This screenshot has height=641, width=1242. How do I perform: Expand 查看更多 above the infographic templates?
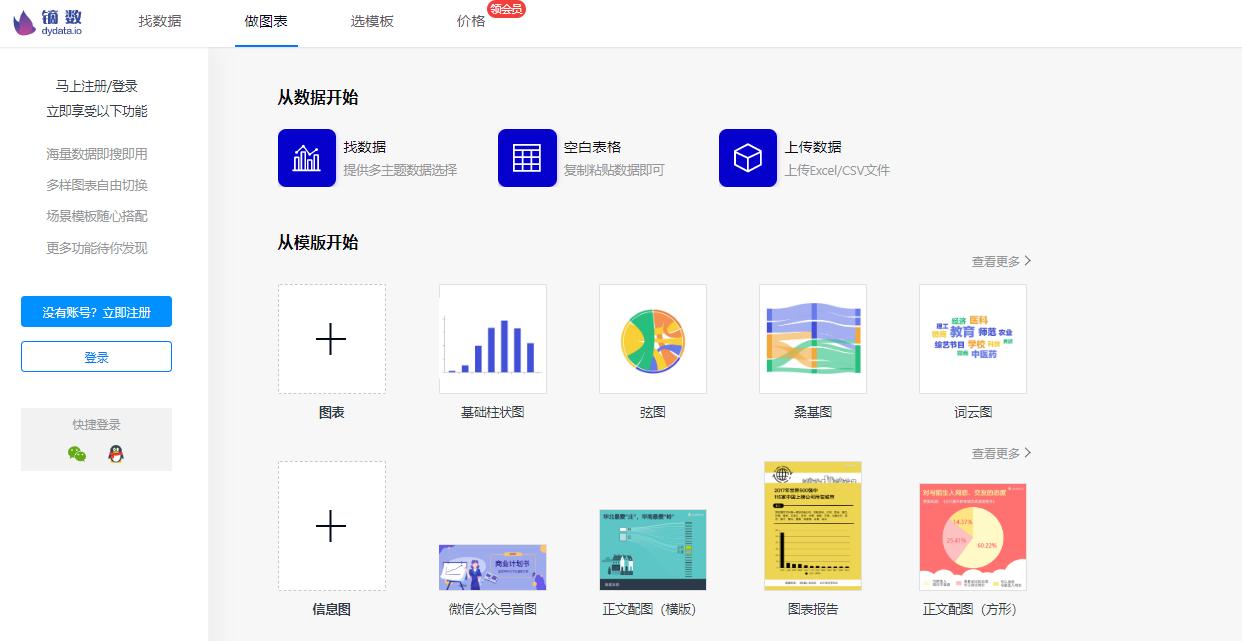click(999, 452)
